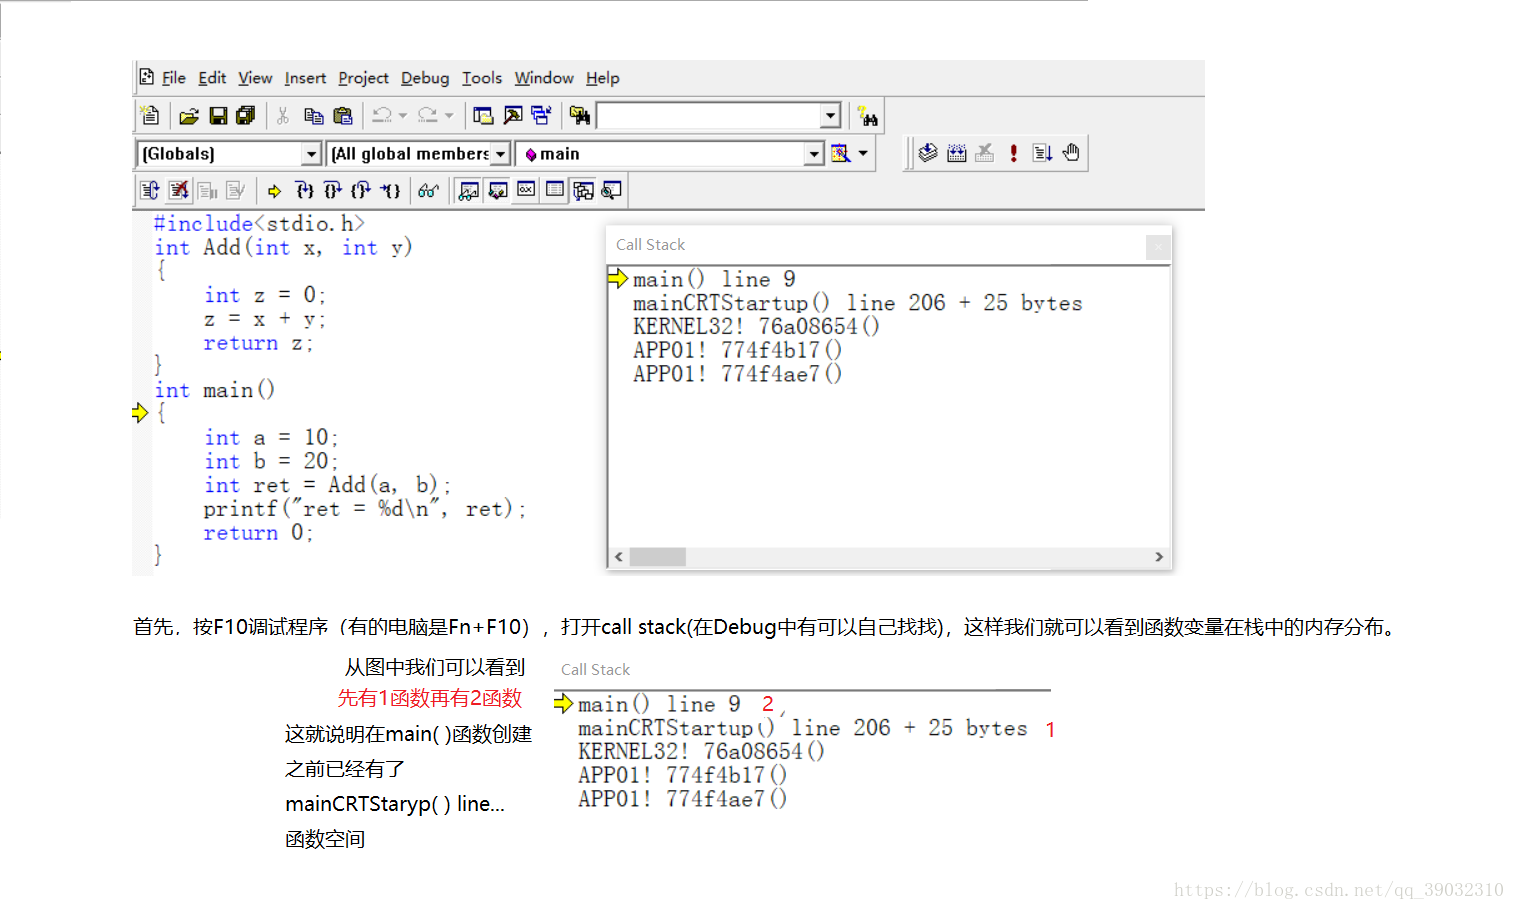Select 'KERNEL32! 76a08654()' in upper Call Stack

pyautogui.click(x=756, y=327)
